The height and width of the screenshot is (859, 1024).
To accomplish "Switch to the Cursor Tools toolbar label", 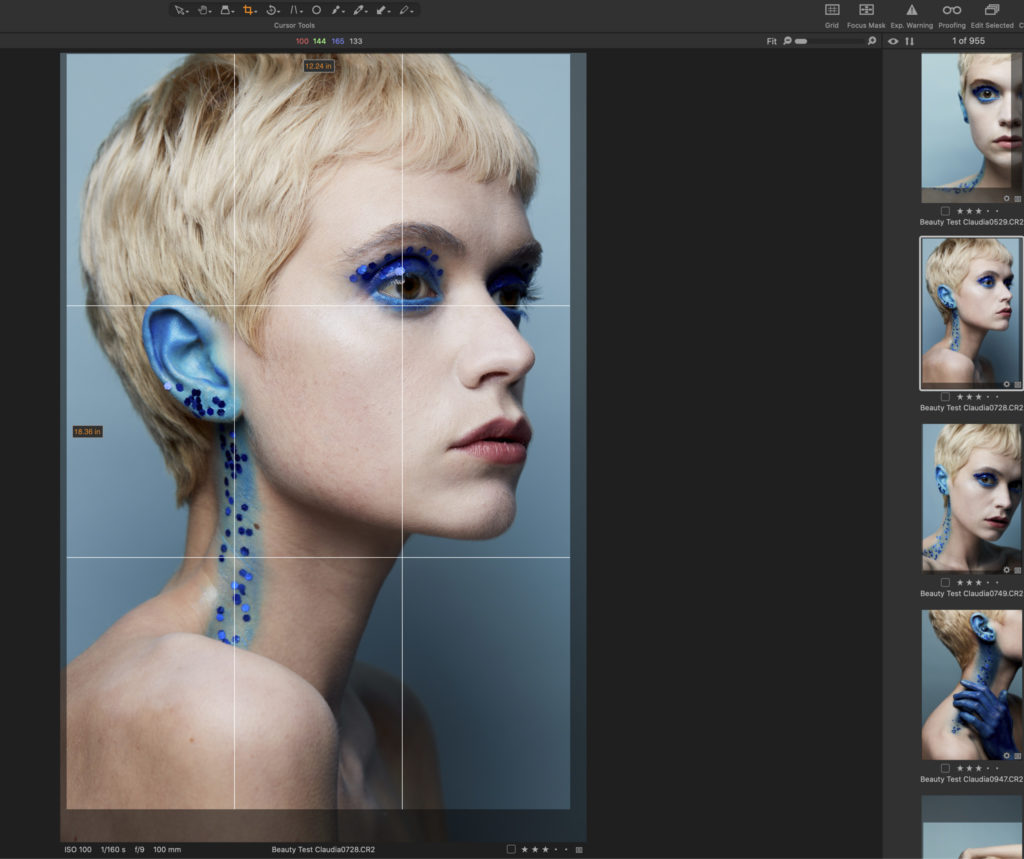I will click(293, 23).
